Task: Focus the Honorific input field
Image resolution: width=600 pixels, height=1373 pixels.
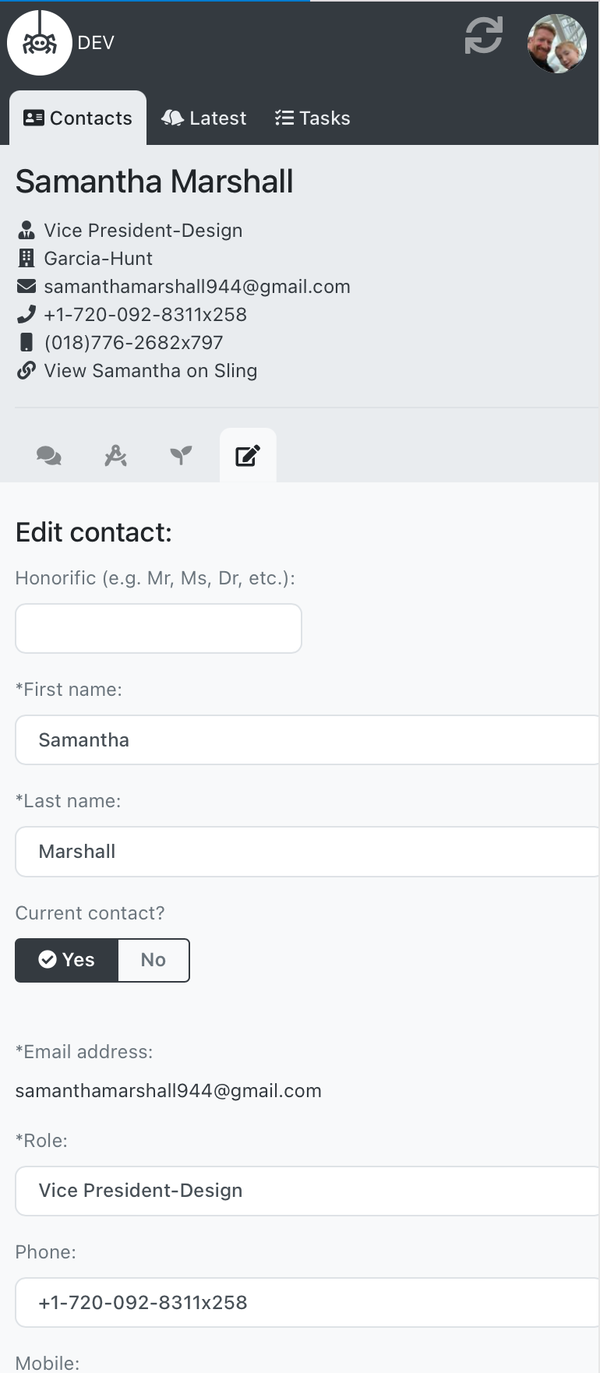Action: (x=158, y=629)
